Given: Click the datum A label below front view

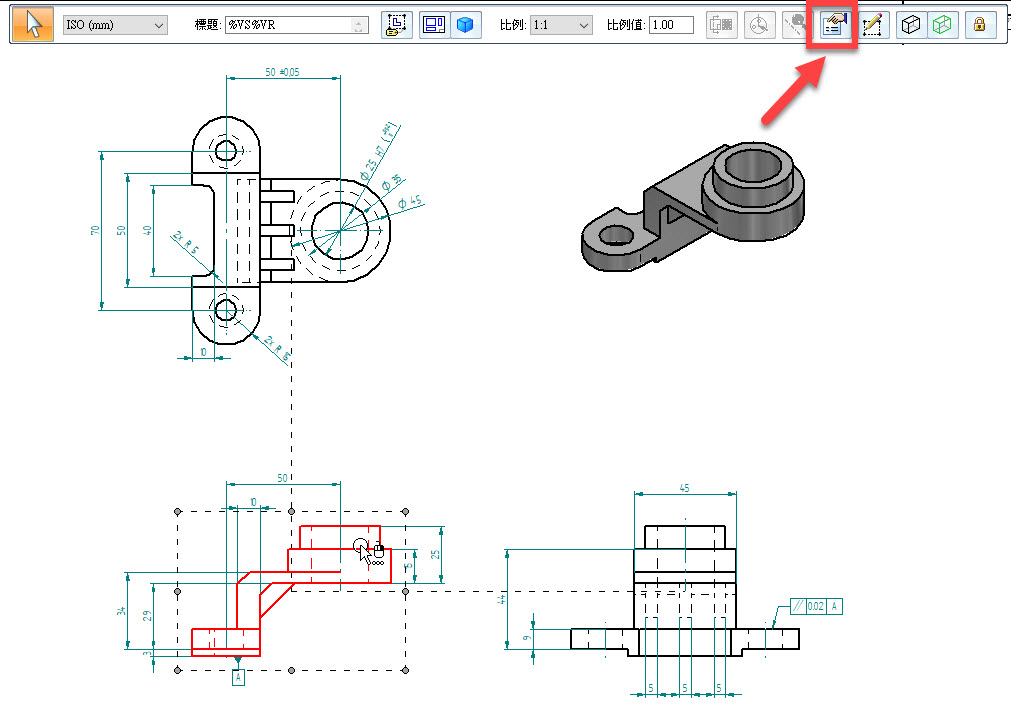Looking at the screenshot, I should 238,678.
